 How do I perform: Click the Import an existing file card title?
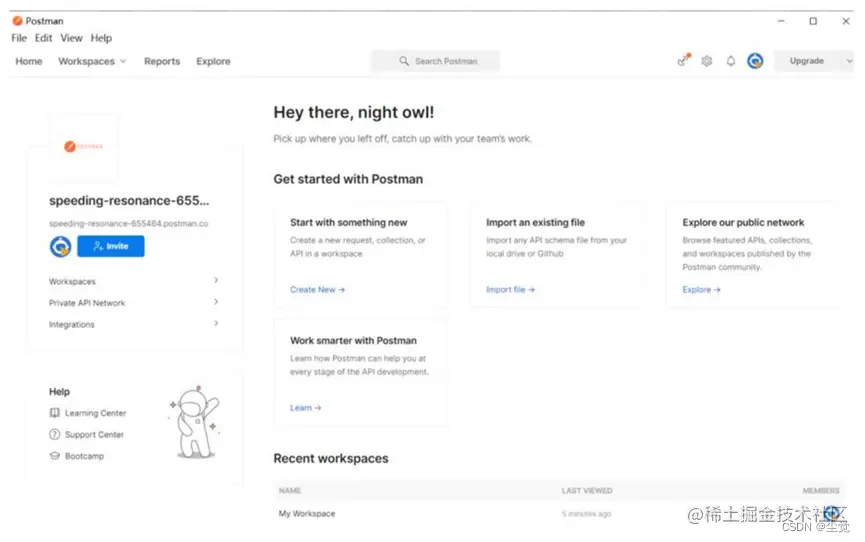tap(535, 222)
